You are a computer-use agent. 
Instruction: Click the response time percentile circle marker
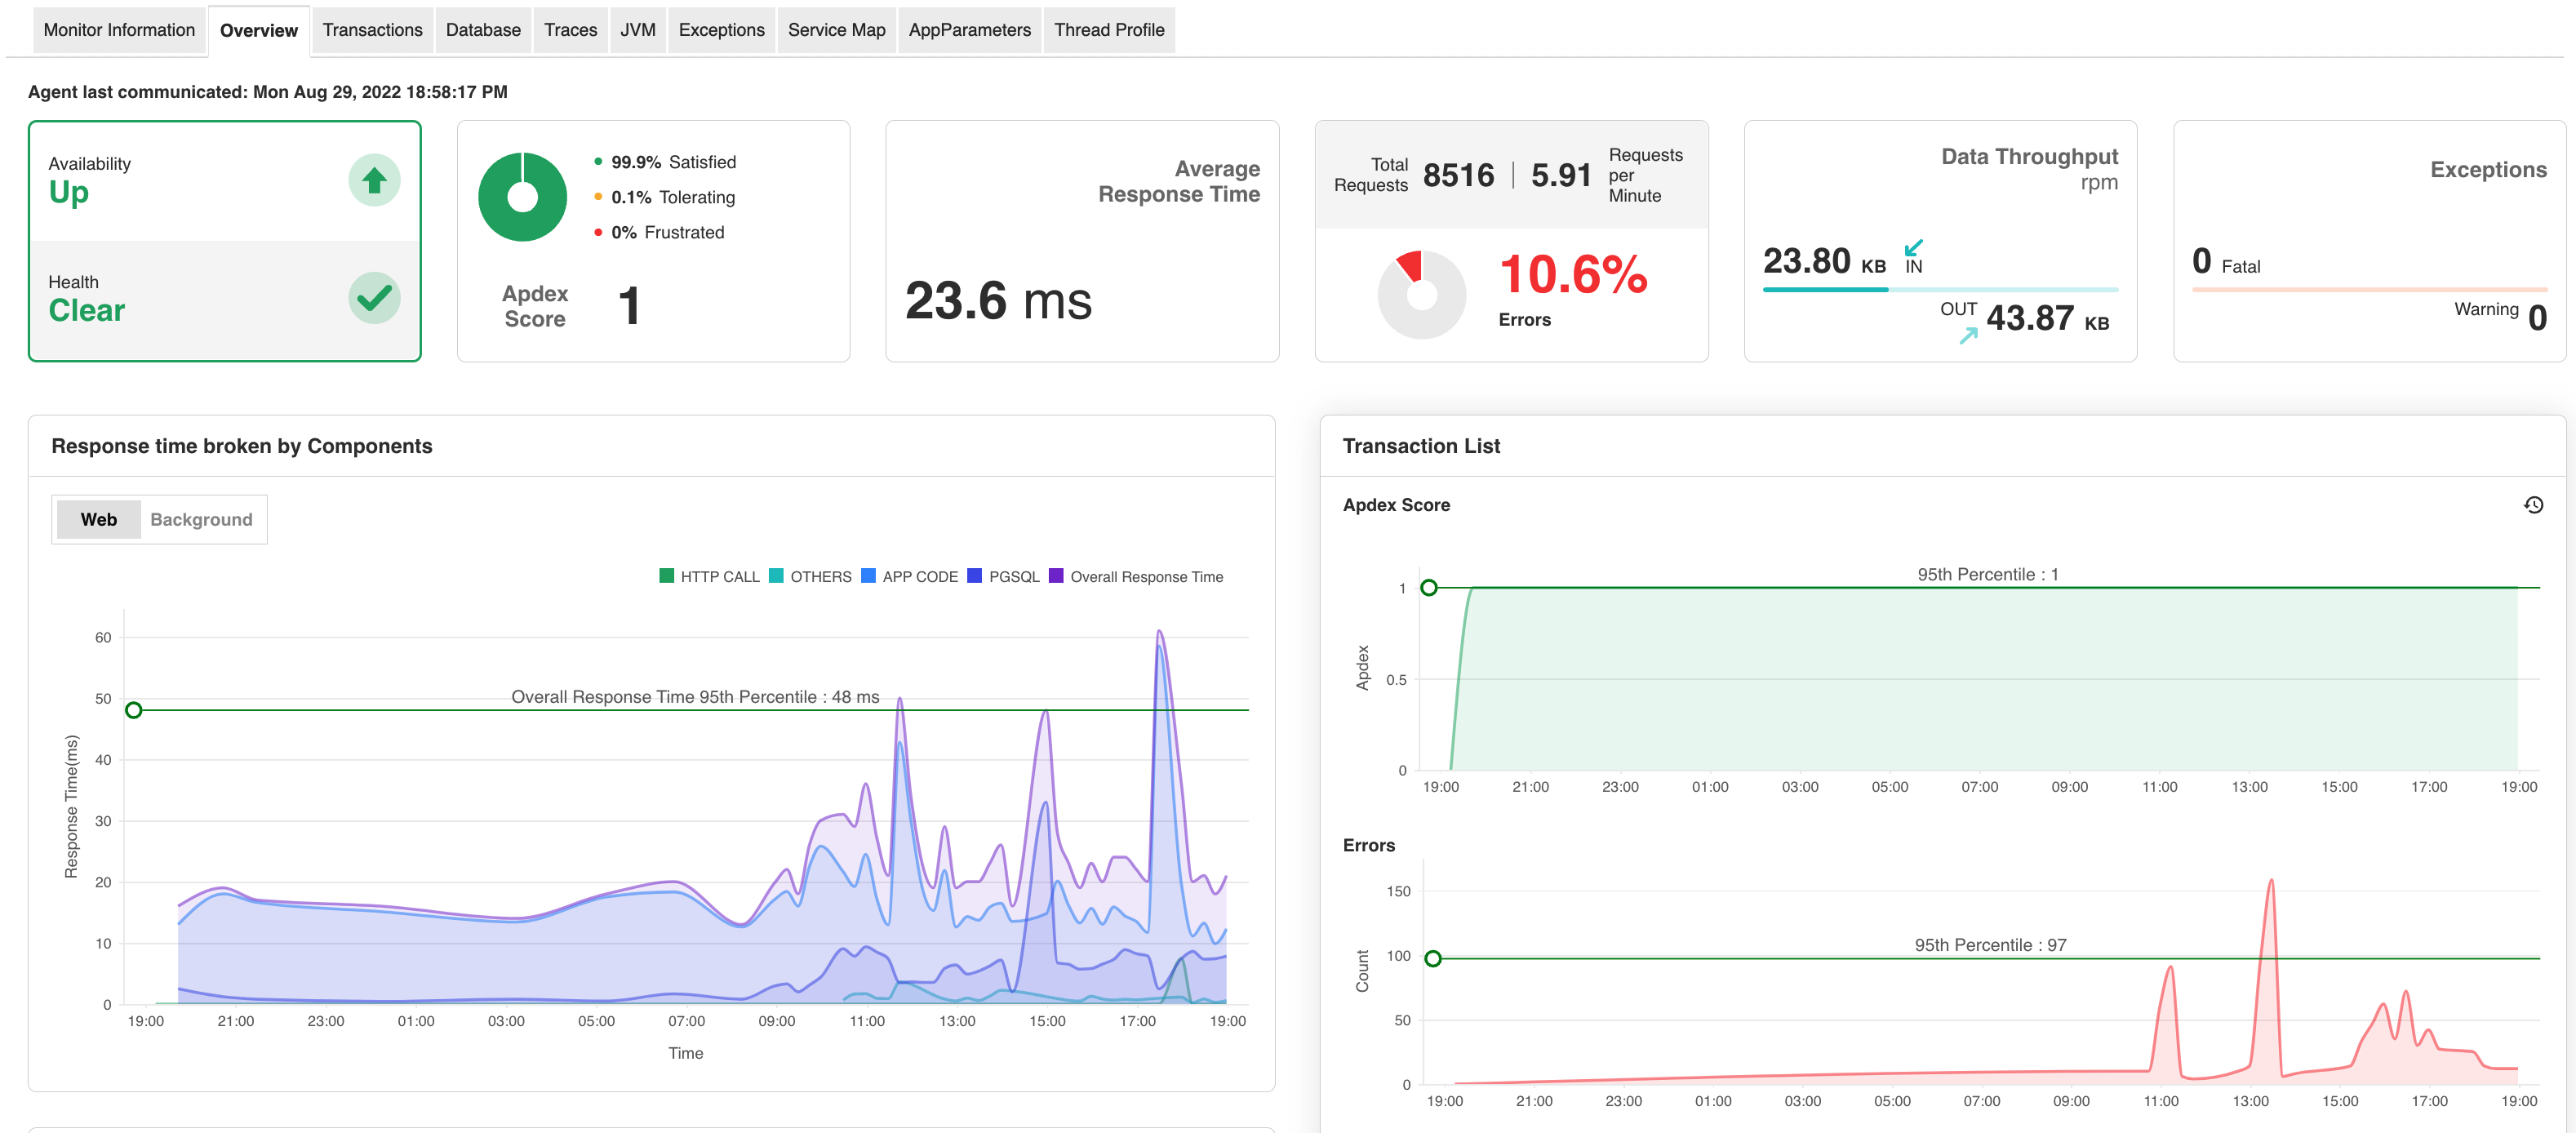[x=134, y=710]
